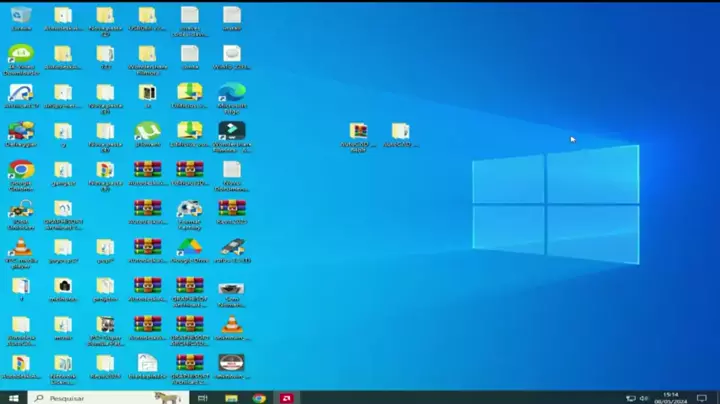Select the Wondershare Filmora desktop shortcut

point(232,131)
